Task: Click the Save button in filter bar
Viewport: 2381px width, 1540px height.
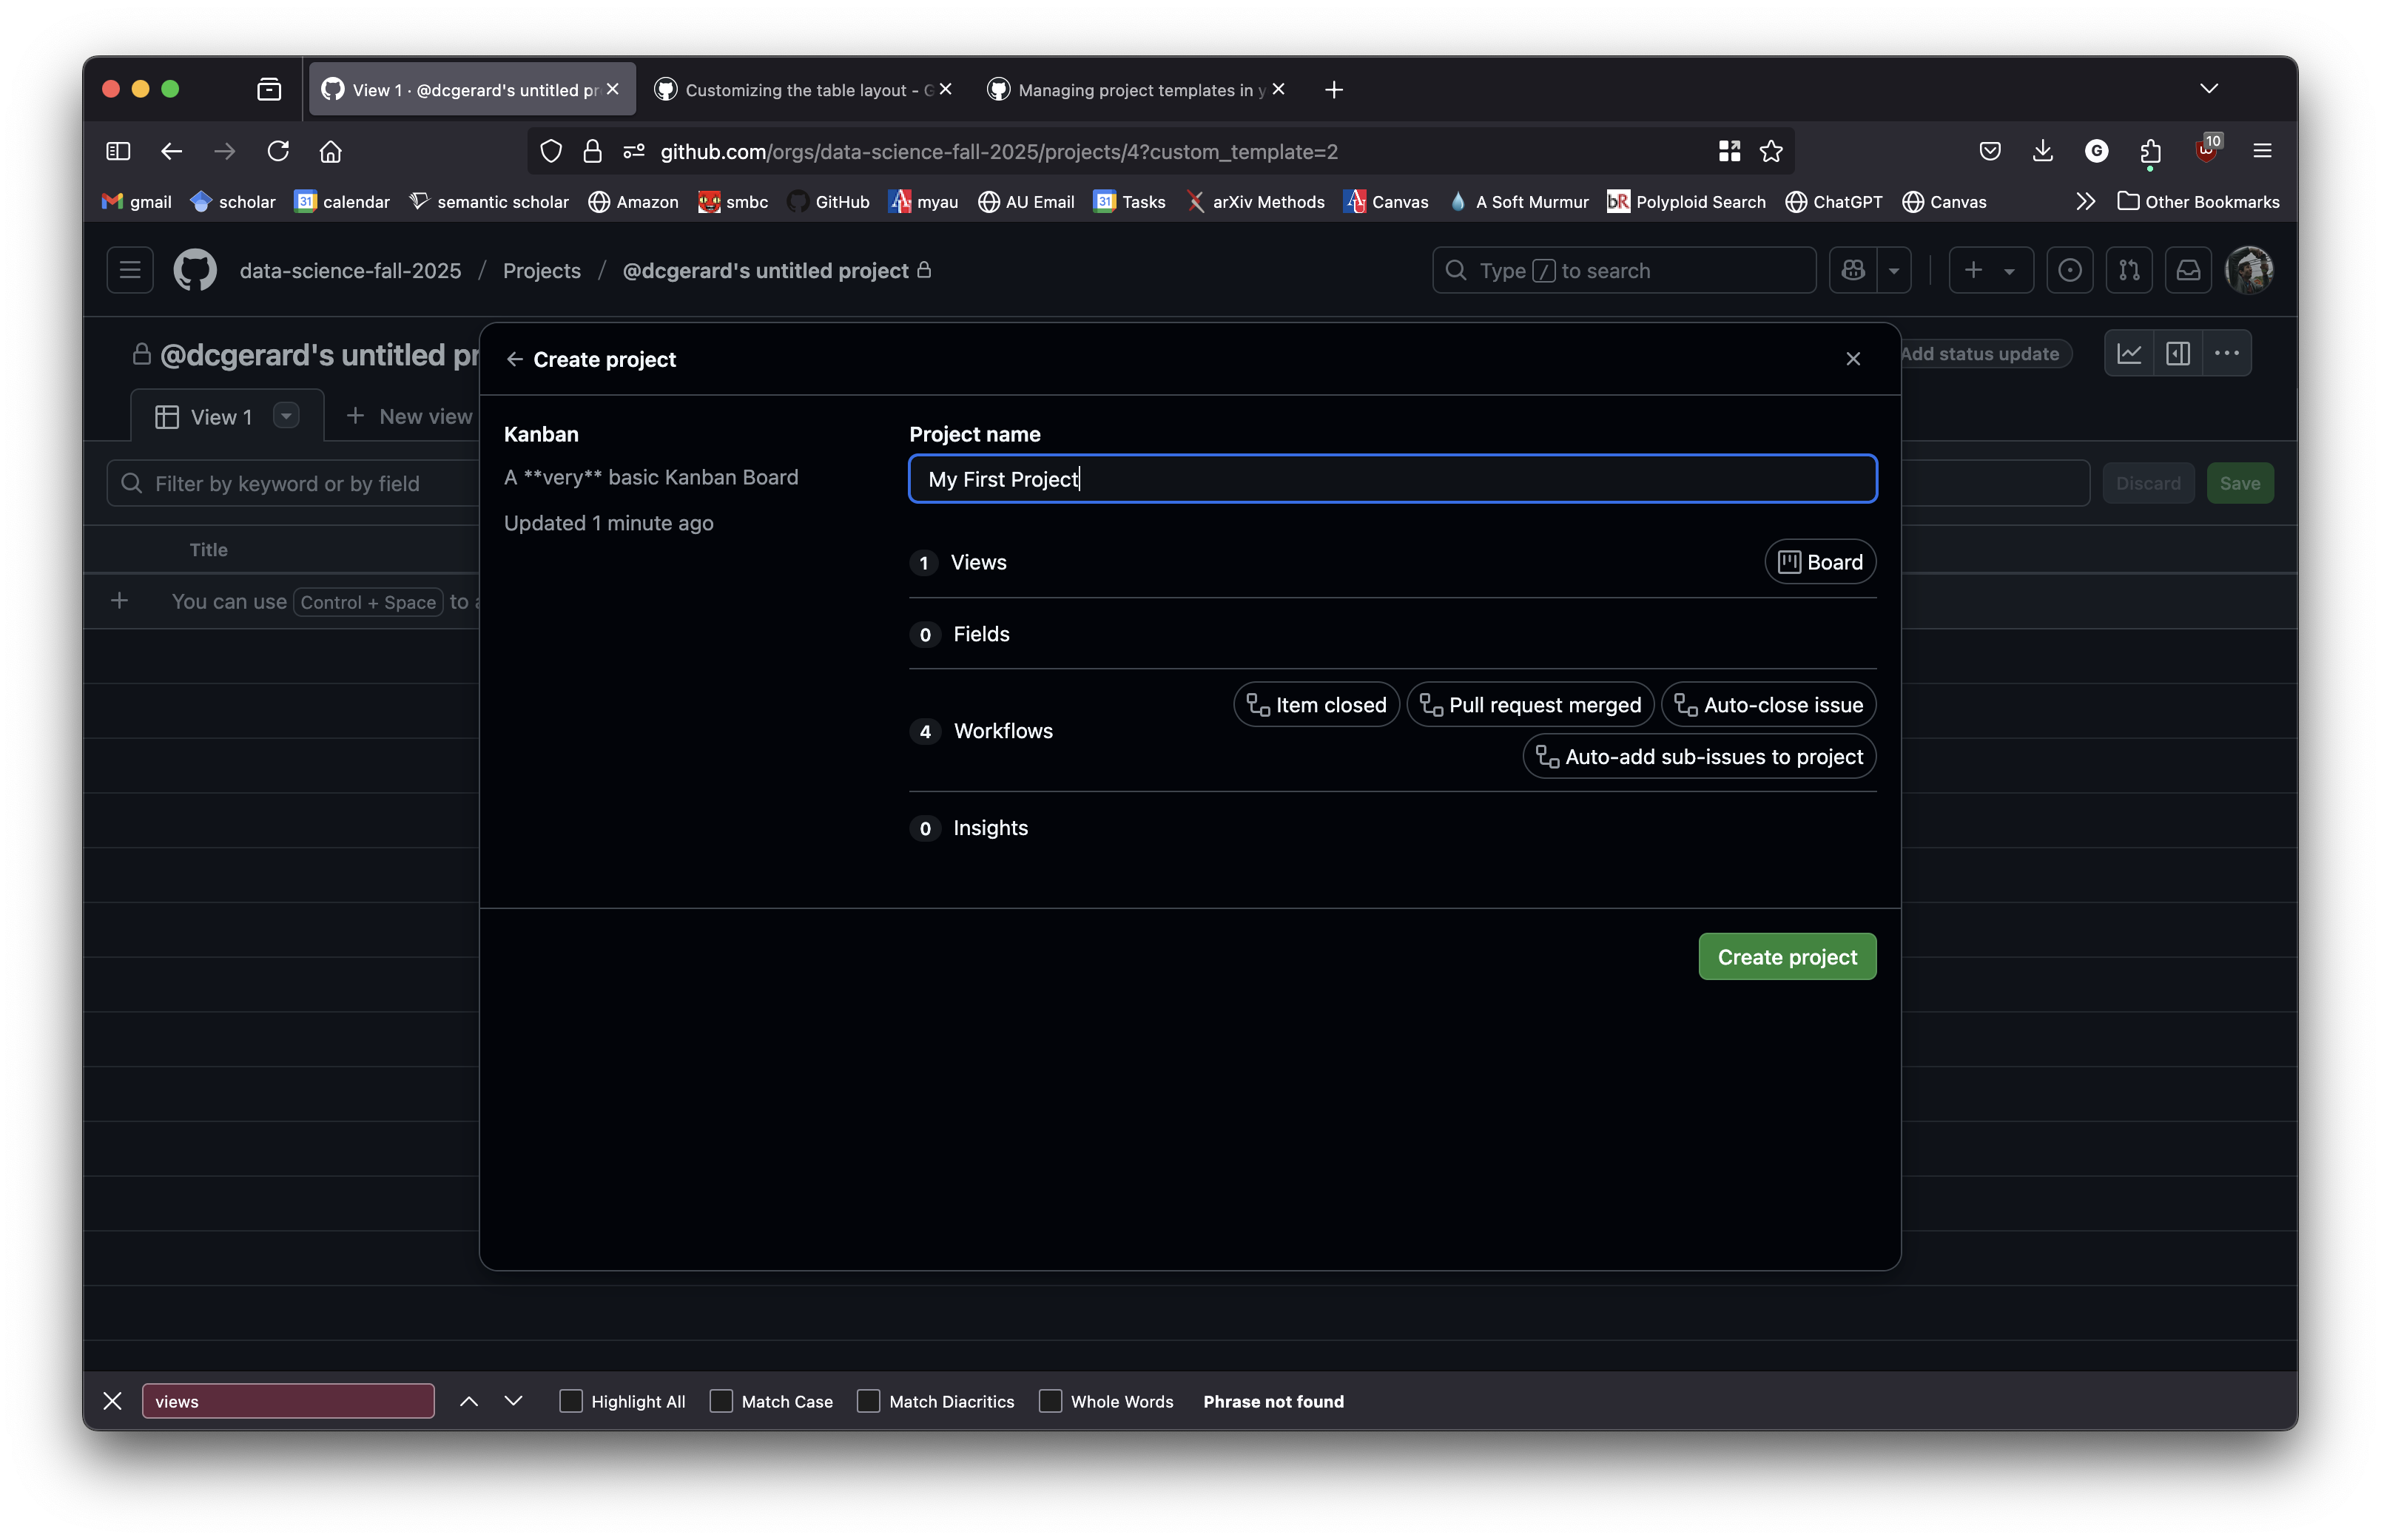Action: click(x=2239, y=483)
